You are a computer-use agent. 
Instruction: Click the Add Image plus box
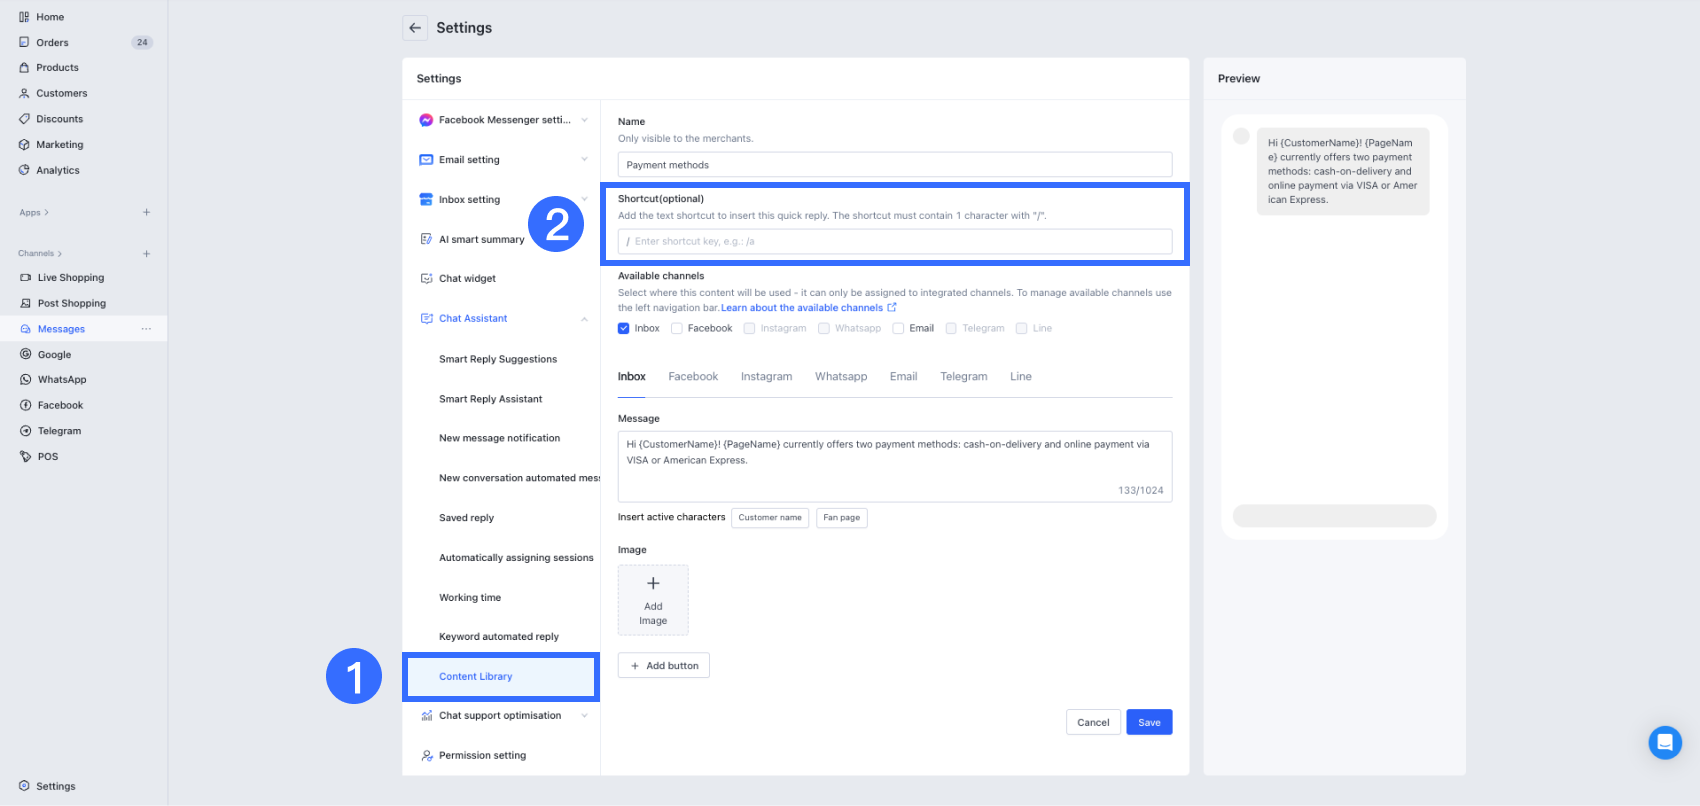coord(653,600)
